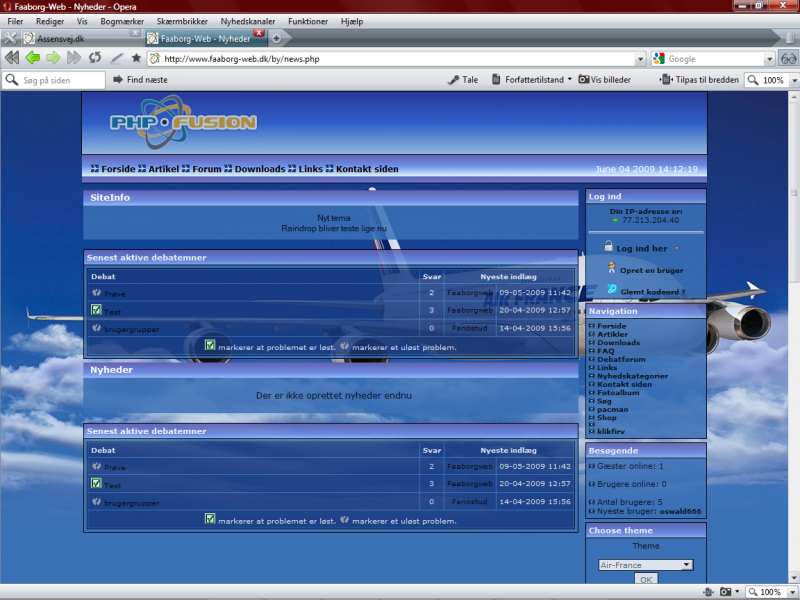The width and height of the screenshot is (800, 600).
Task: Click the Find næste button
Action: click(x=140, y=80)
